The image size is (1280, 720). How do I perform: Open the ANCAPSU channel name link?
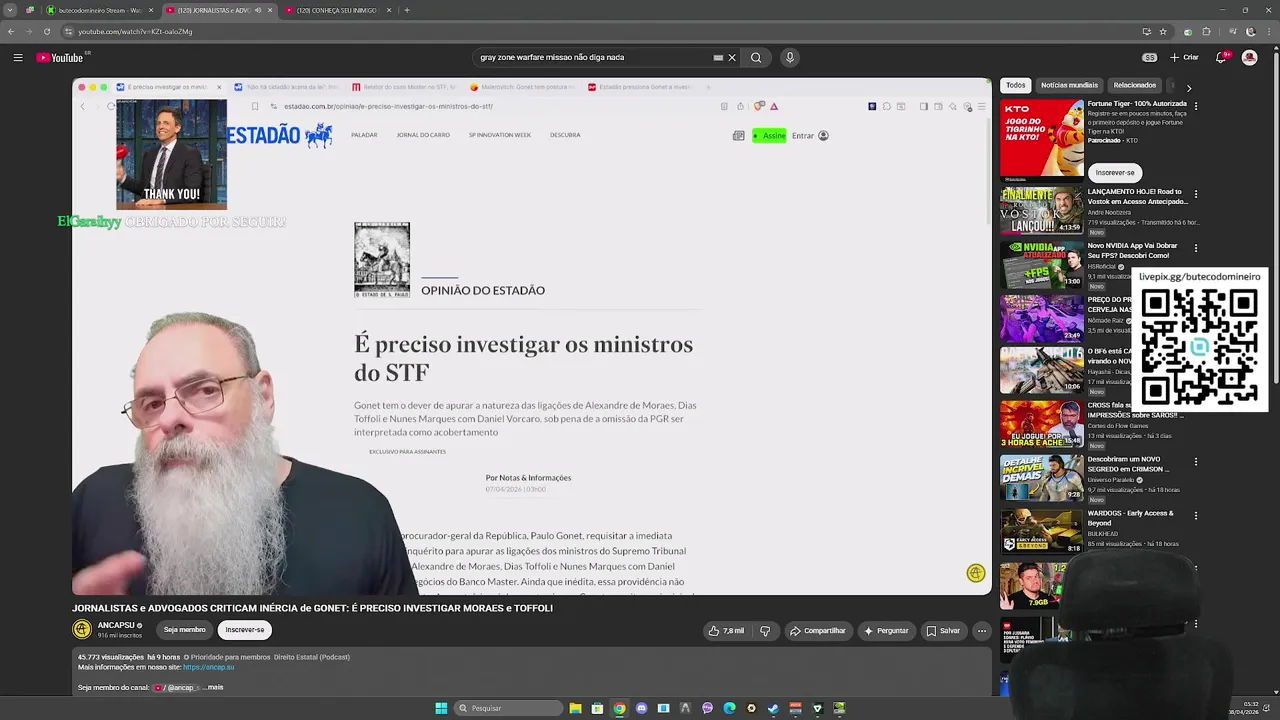116,625
